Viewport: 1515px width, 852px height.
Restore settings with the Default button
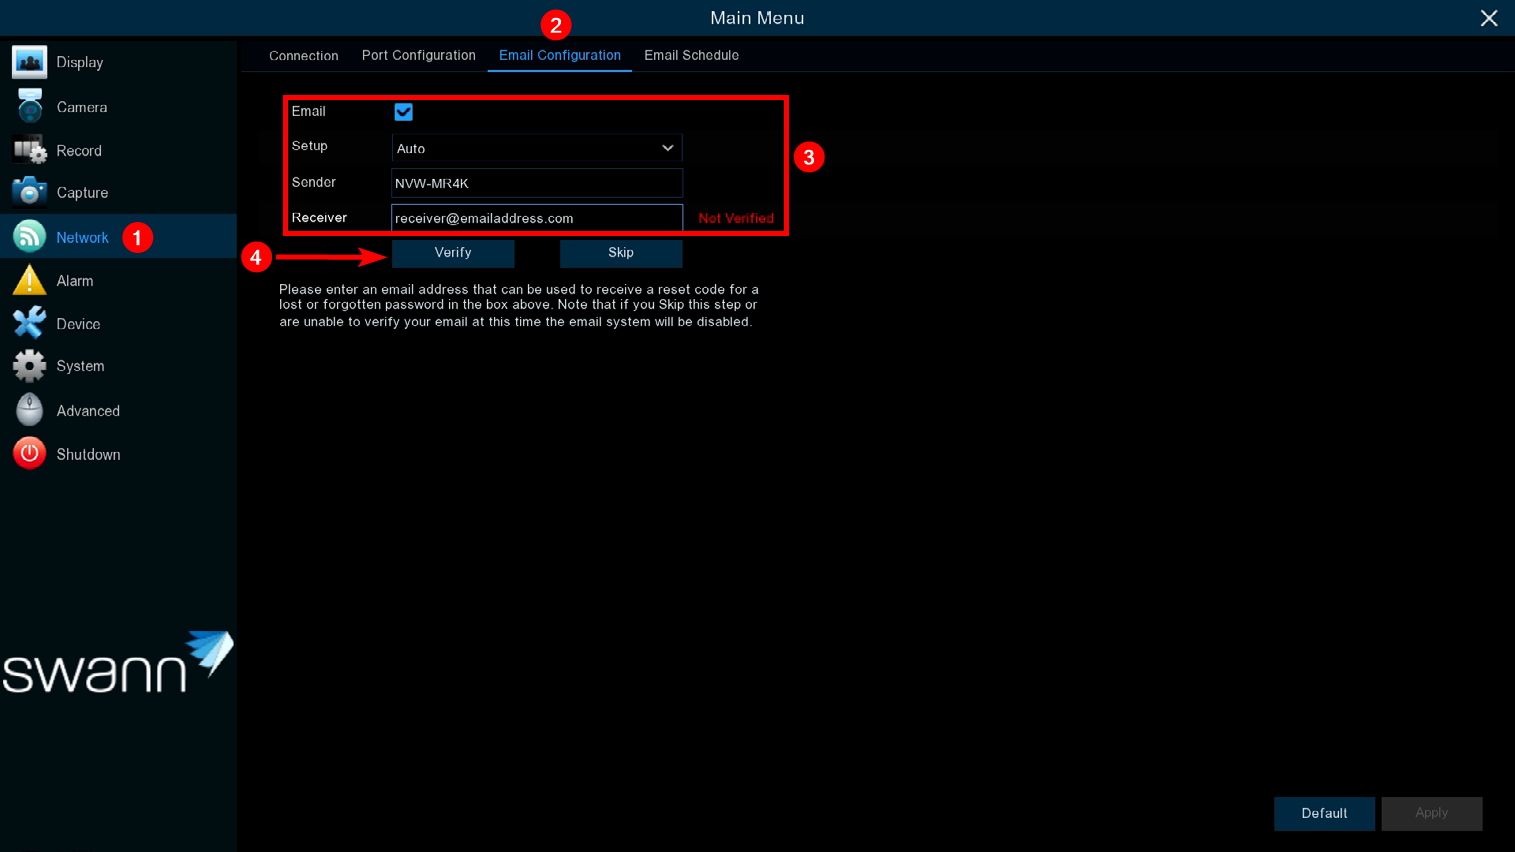1323,813
